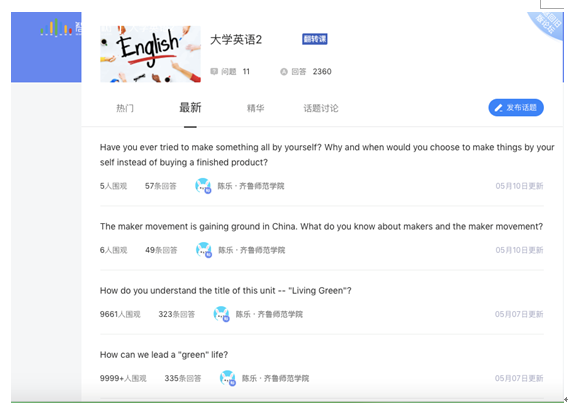Viewport: 568px width, 406px height.
Task: Switch to the 精华 tab
Action: click(255, 108)
